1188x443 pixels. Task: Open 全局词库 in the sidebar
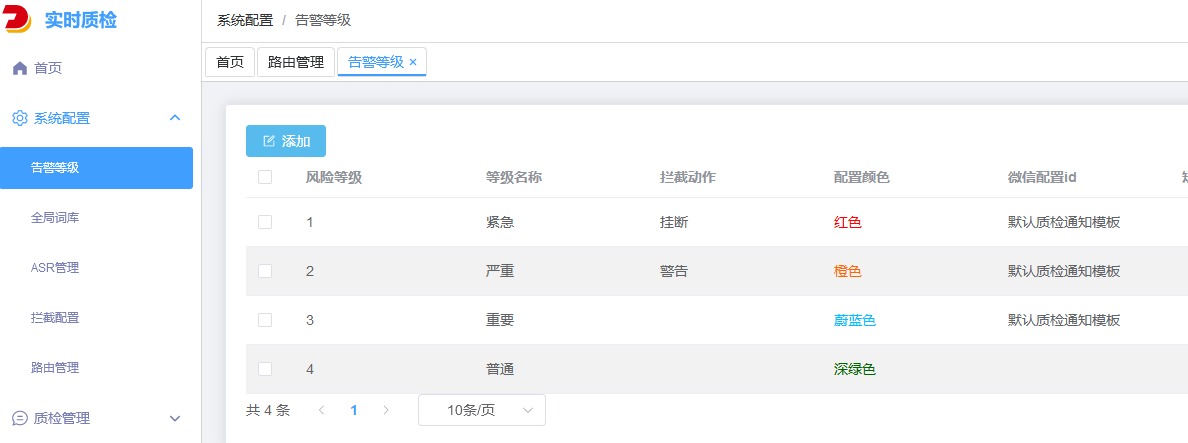pos(55,218)
